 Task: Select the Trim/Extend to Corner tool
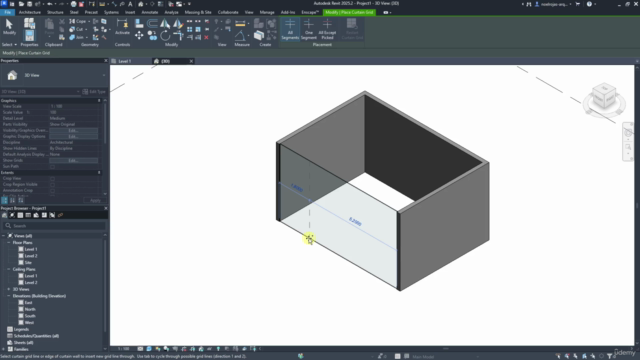(x=178, y=36)
